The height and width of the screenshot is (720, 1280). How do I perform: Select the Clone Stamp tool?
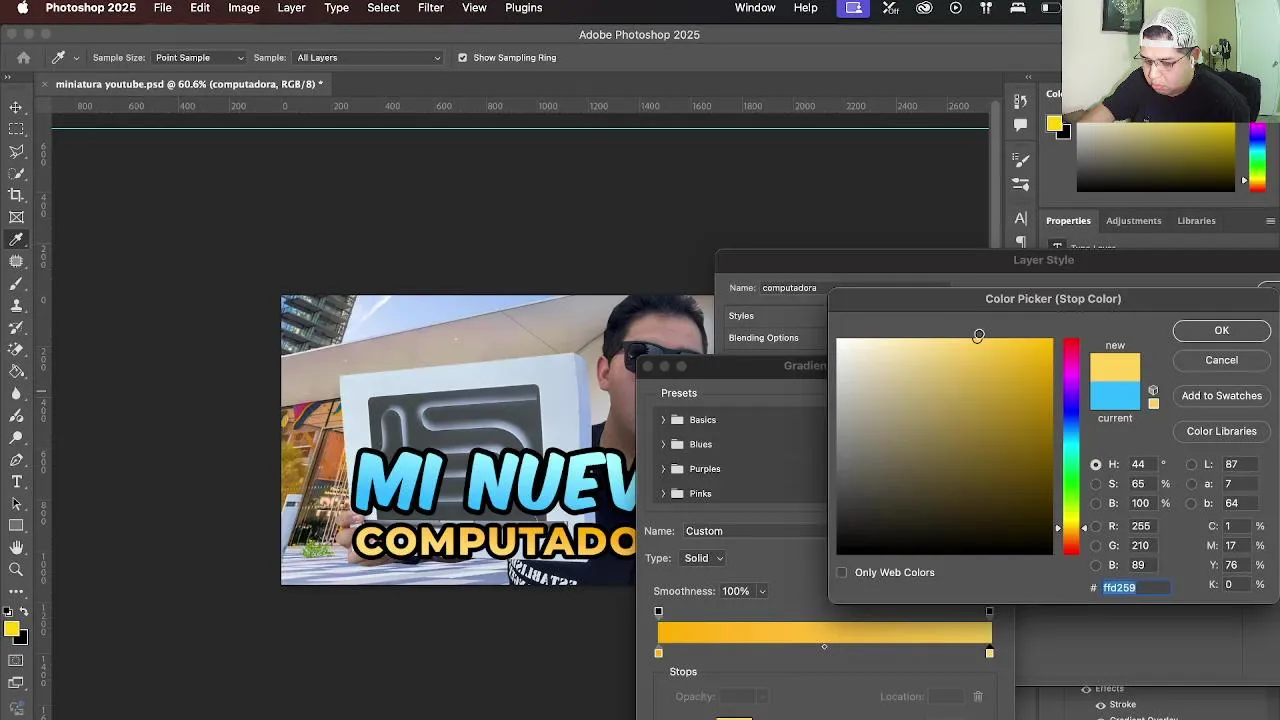[x=16, y=305]
